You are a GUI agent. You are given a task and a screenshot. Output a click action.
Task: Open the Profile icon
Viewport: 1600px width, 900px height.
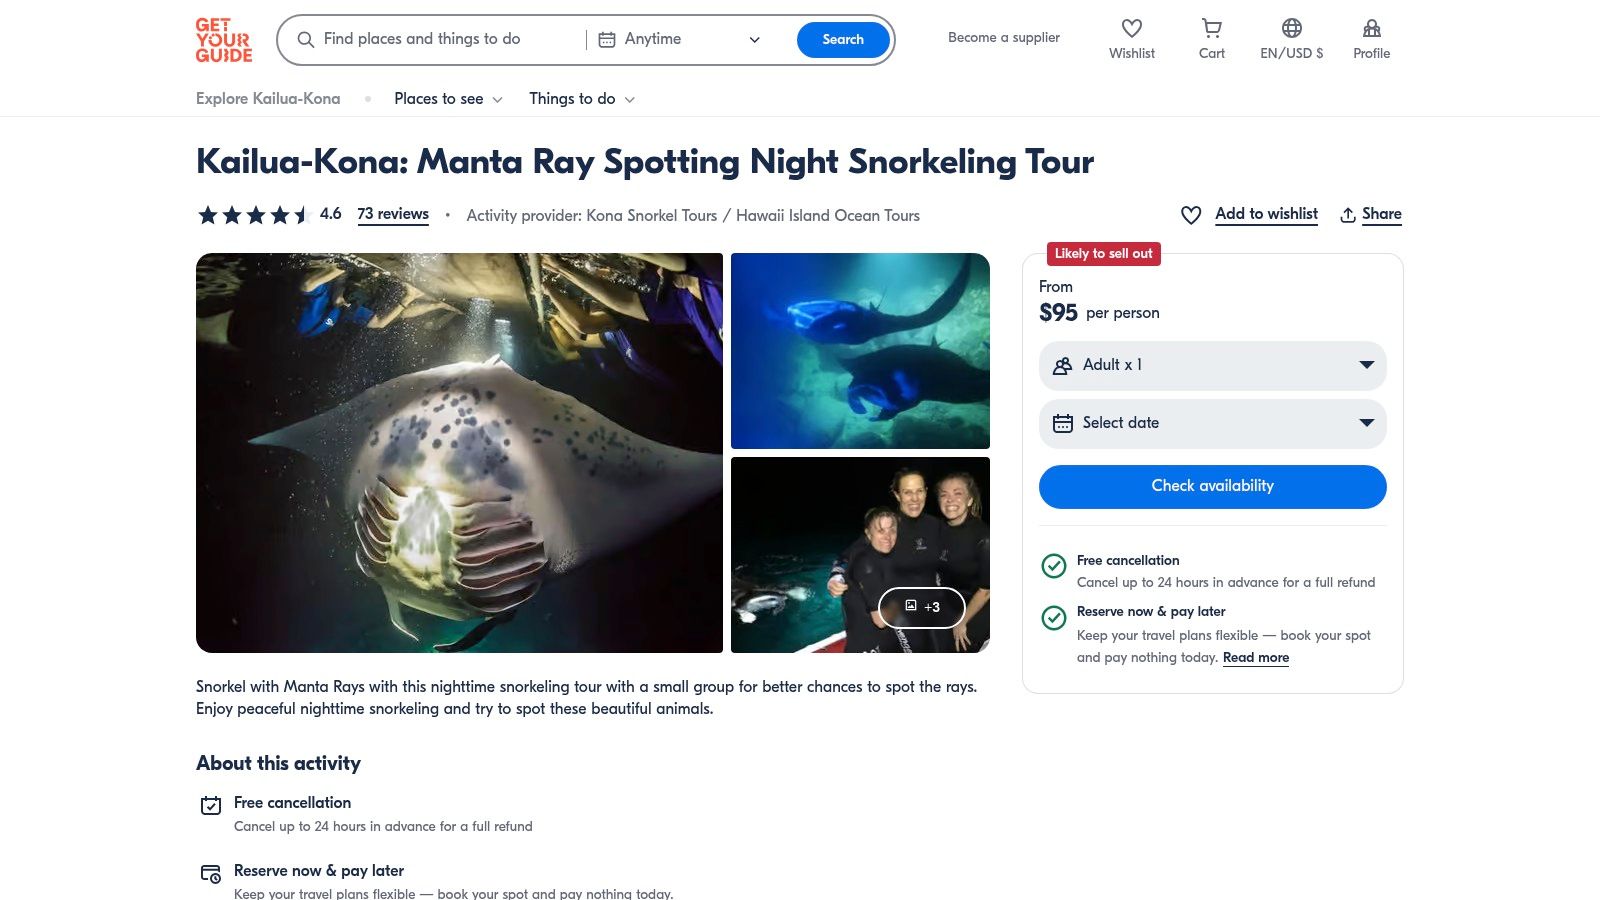(x=1371, y=29)
